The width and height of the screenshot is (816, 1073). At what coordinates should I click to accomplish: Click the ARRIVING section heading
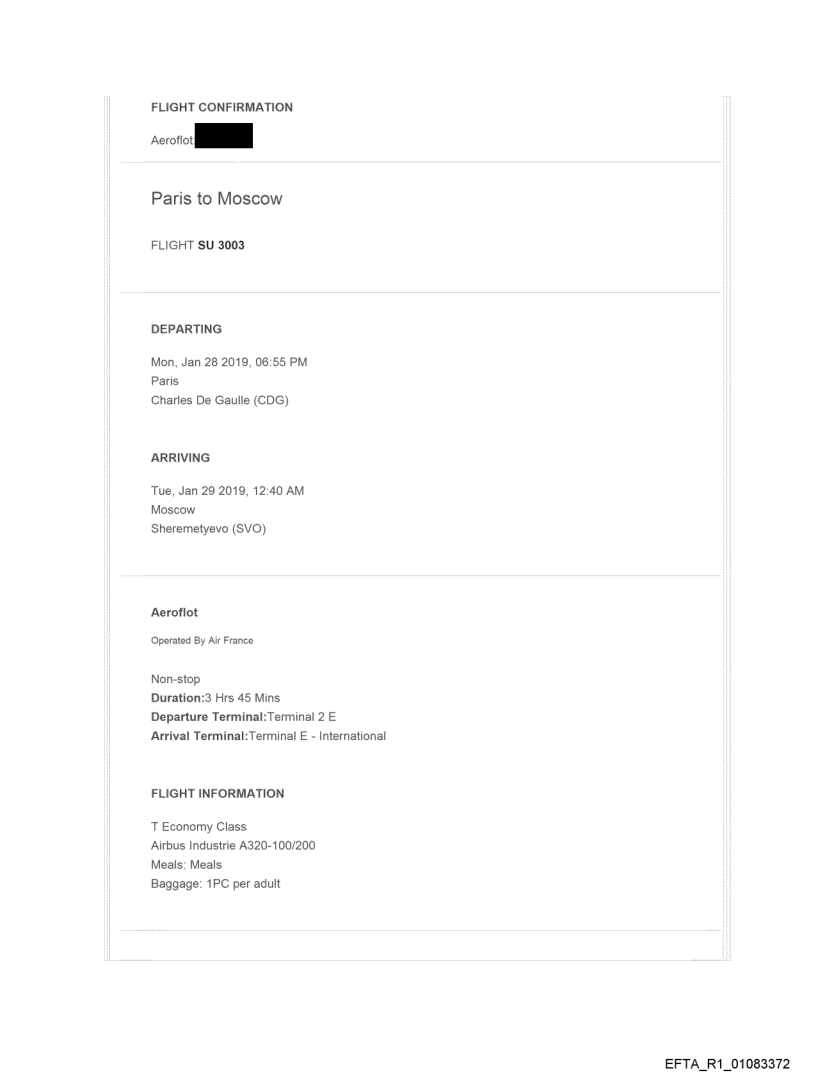tap(182, 457)
